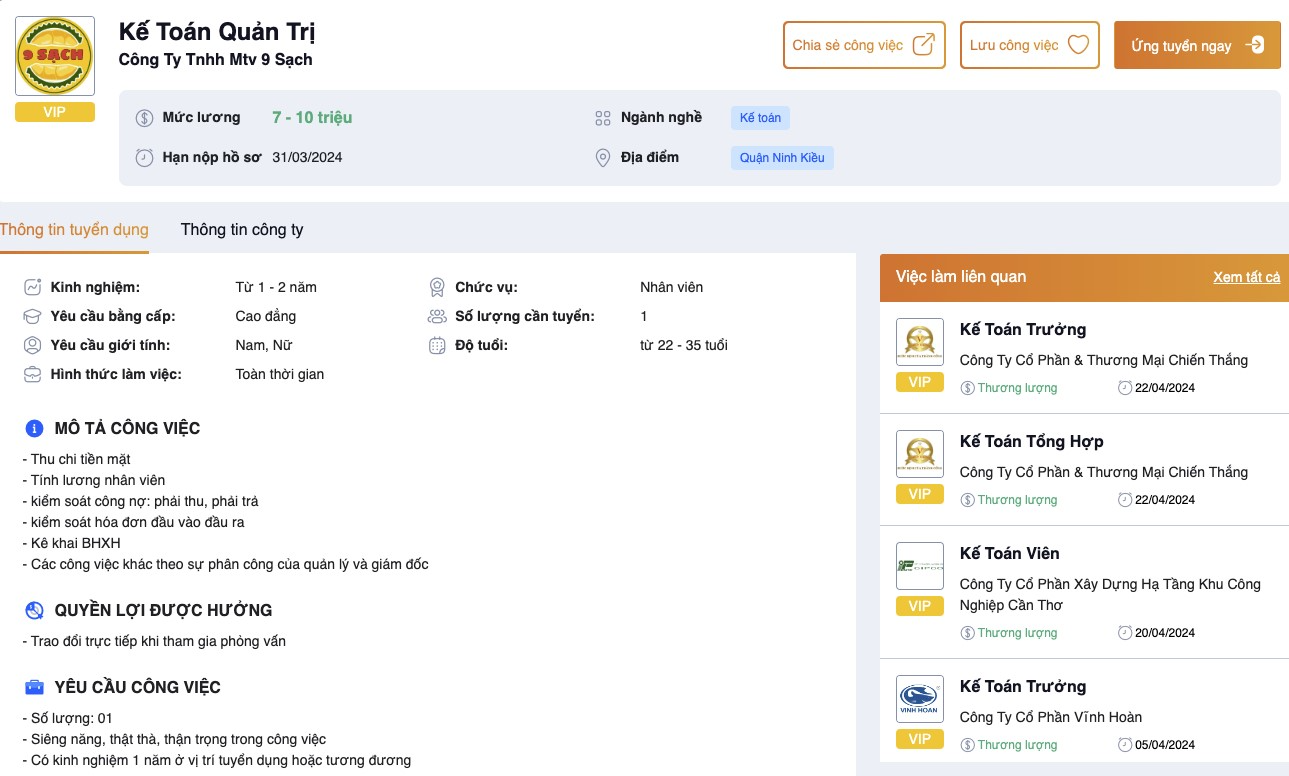Viewport: 1289px width, 776px height.
Task: Open first Kế Toán Trưởng job at Chiến Thắng
Action: pyautogui.click(x=1023, y=329)
